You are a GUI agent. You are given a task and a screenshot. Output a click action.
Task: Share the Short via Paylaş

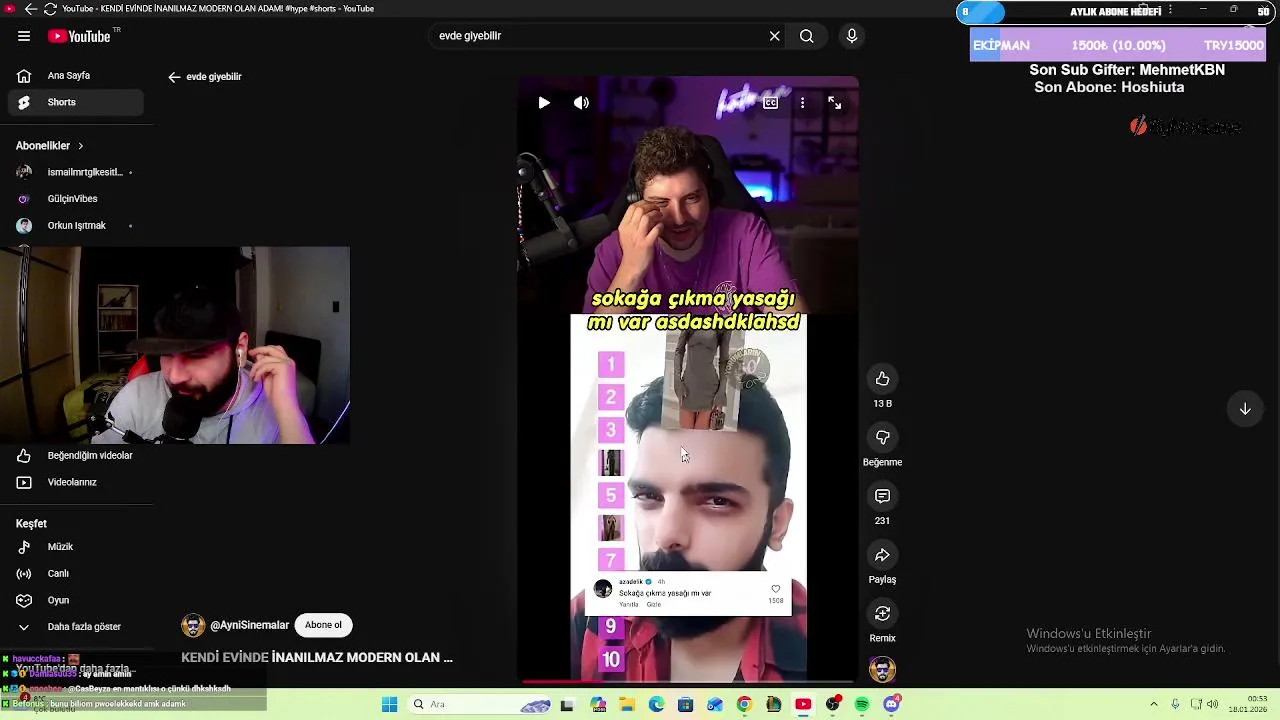882,555
